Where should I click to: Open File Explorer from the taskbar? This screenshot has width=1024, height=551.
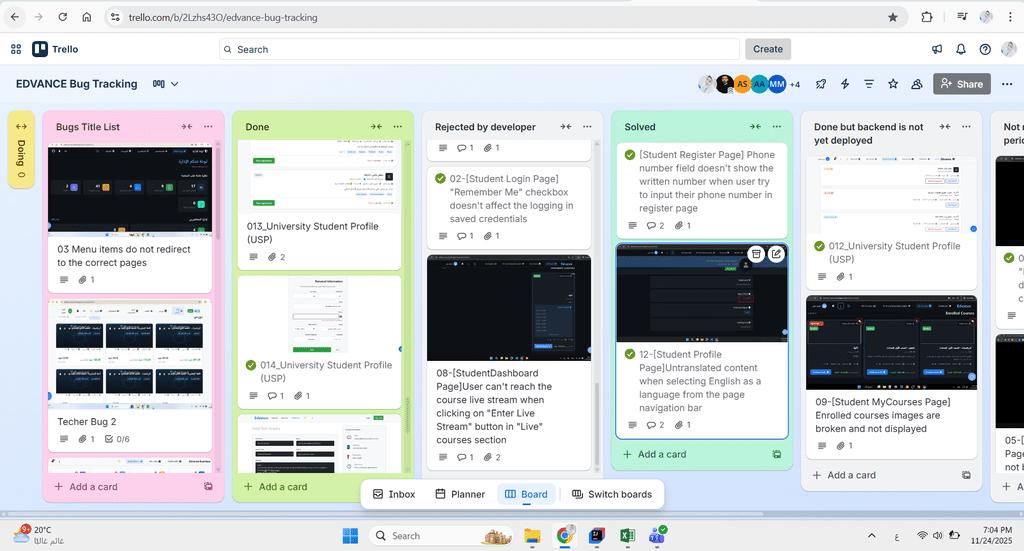532,535
